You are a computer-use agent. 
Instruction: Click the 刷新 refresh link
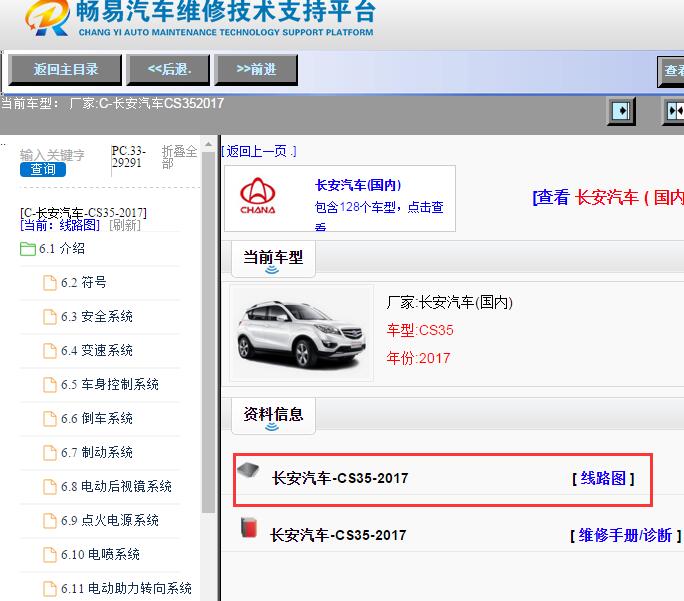(x=125, y=225)
